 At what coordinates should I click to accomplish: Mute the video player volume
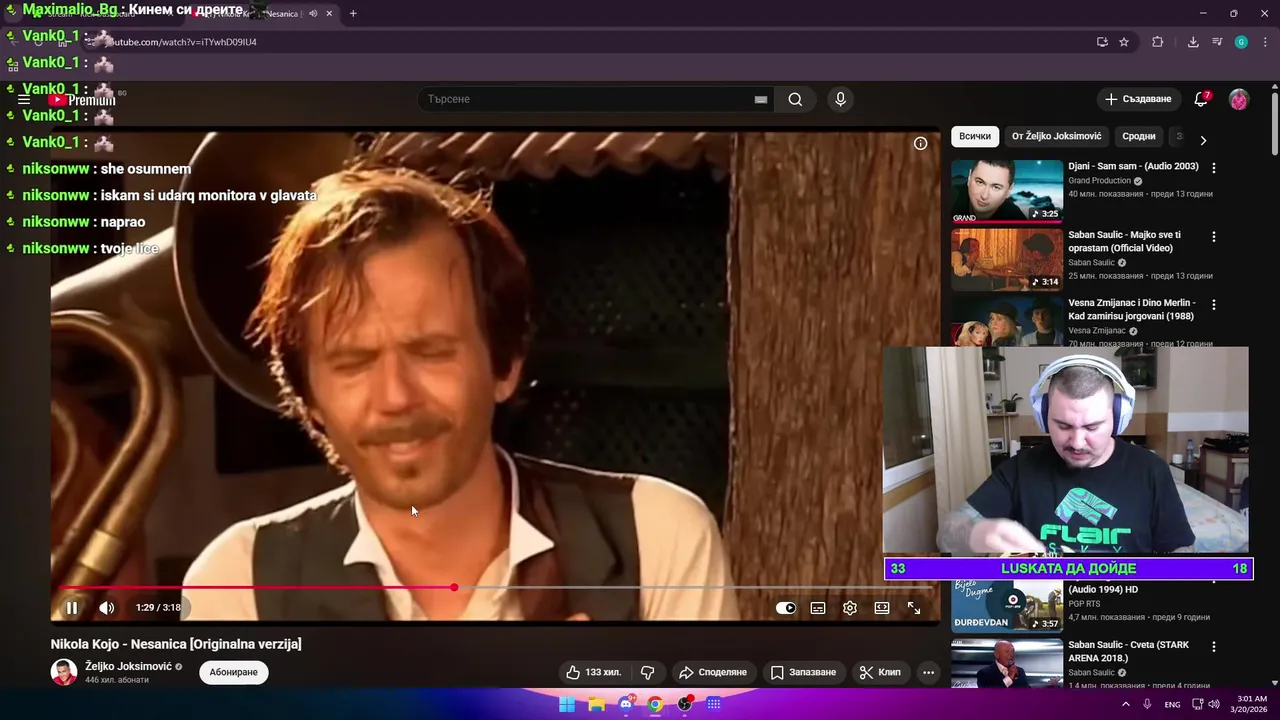[x=107, y=607]
